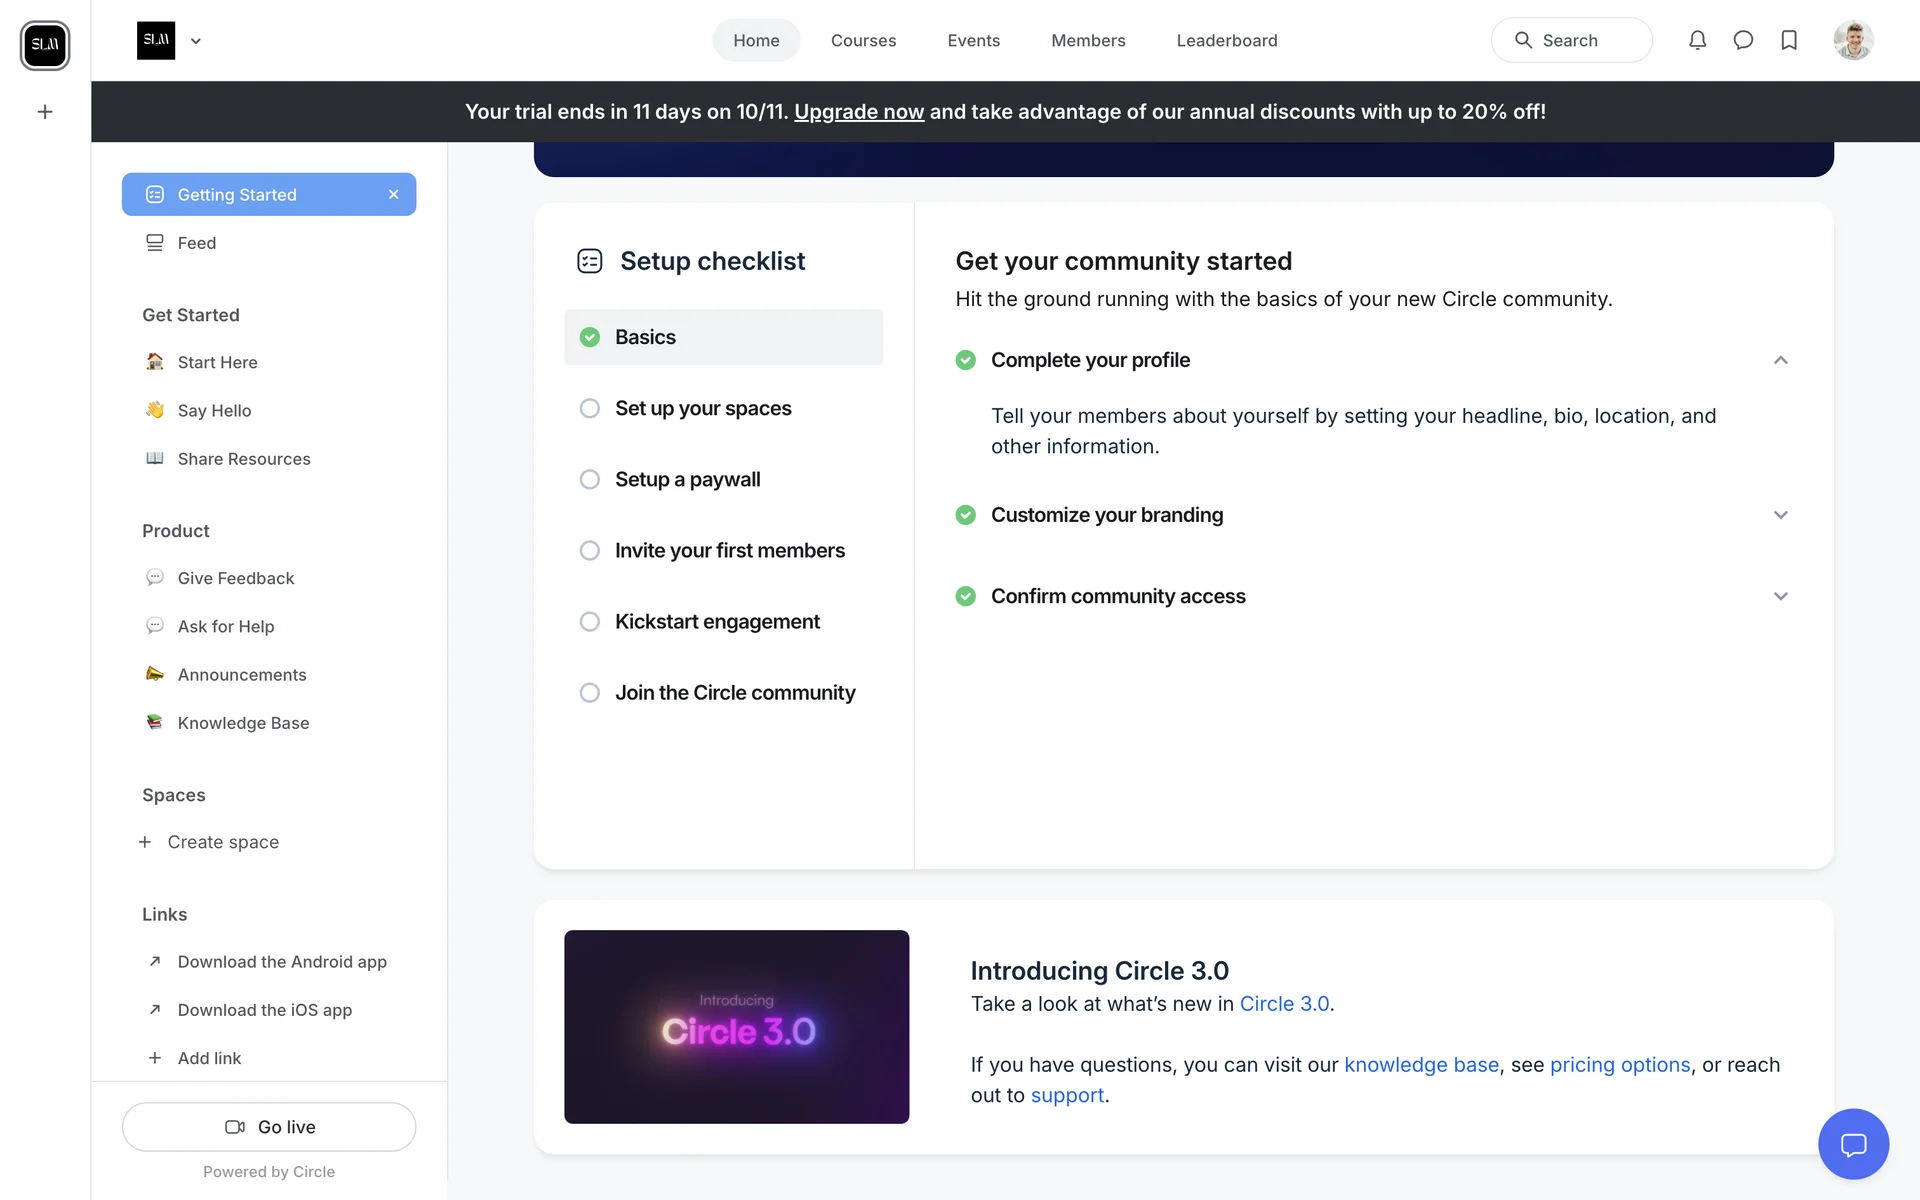This screenshot has width=1920, height=1200.
Task: Open direct messages chat bubble icon
Action: [1743, 40]
